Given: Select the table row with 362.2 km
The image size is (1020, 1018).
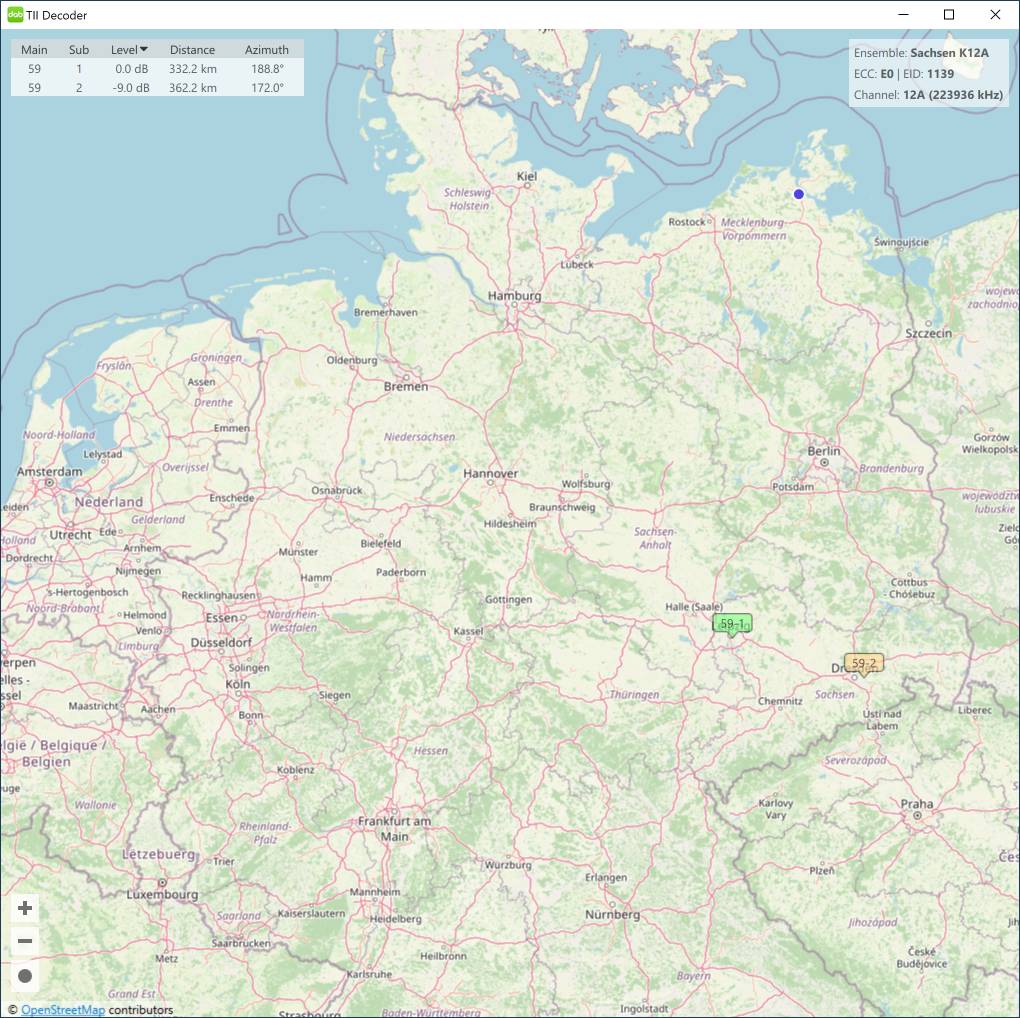Looking at the screenshot, I should click(157, 88).
